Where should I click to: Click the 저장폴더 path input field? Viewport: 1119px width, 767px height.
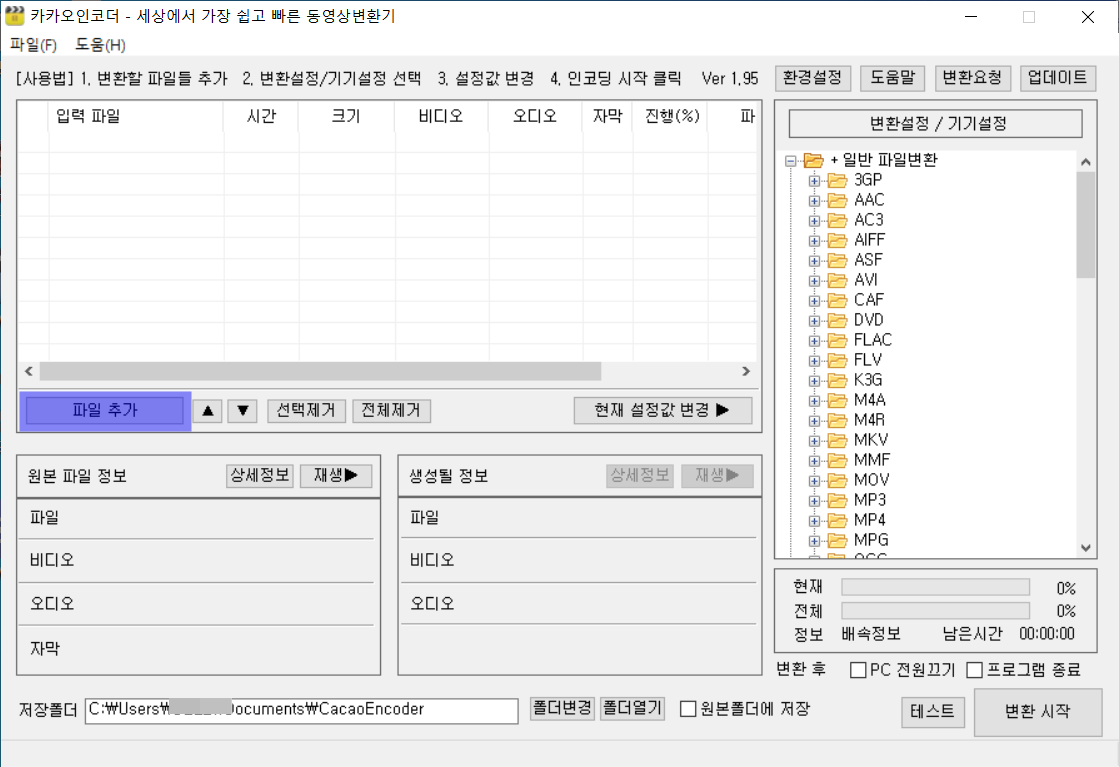pyautogui.click(x=301, y=710)
